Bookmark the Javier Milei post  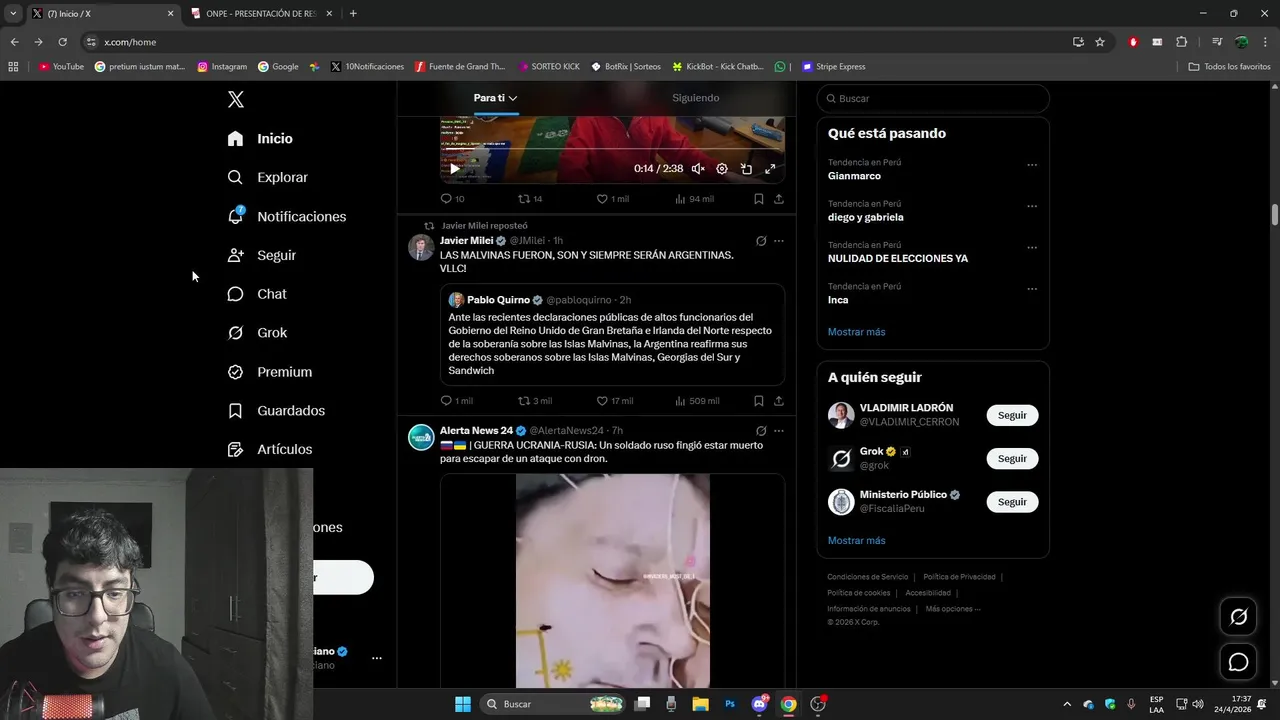(x=759, y=401)
